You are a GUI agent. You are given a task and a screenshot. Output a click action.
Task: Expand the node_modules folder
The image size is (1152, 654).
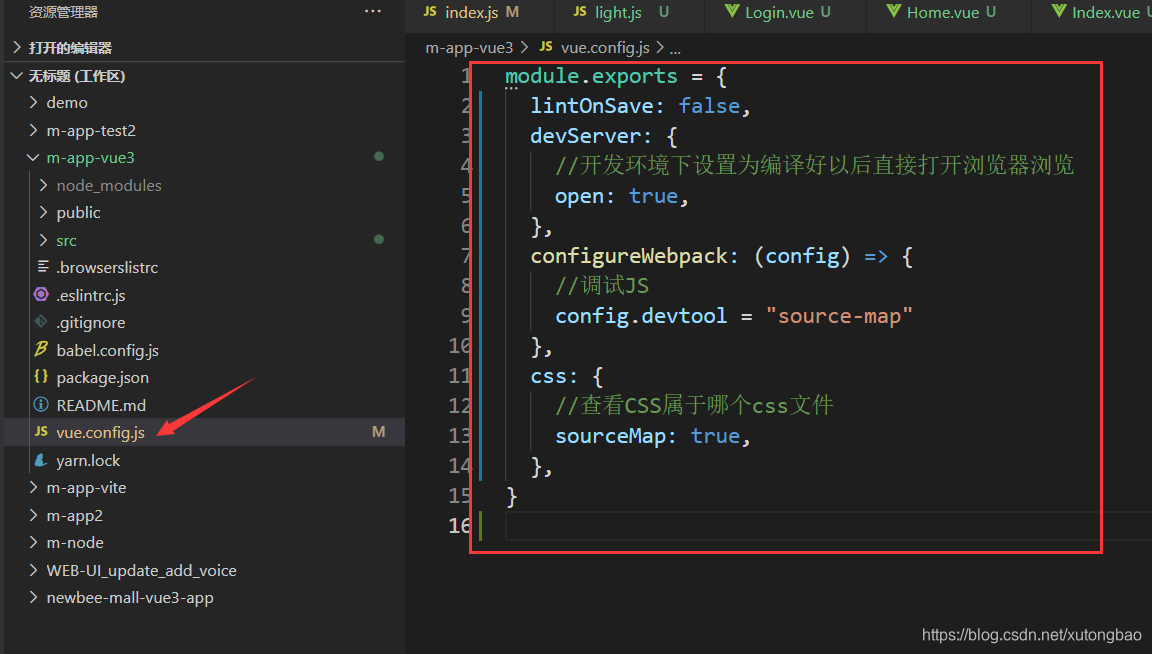[43, 185]
